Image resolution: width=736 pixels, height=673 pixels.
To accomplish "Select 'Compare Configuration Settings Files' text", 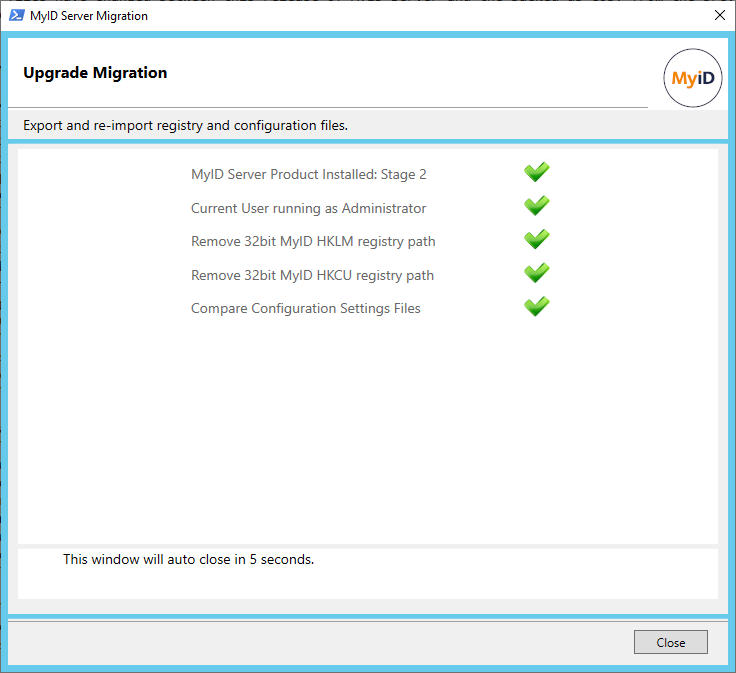I will [306, 309].
